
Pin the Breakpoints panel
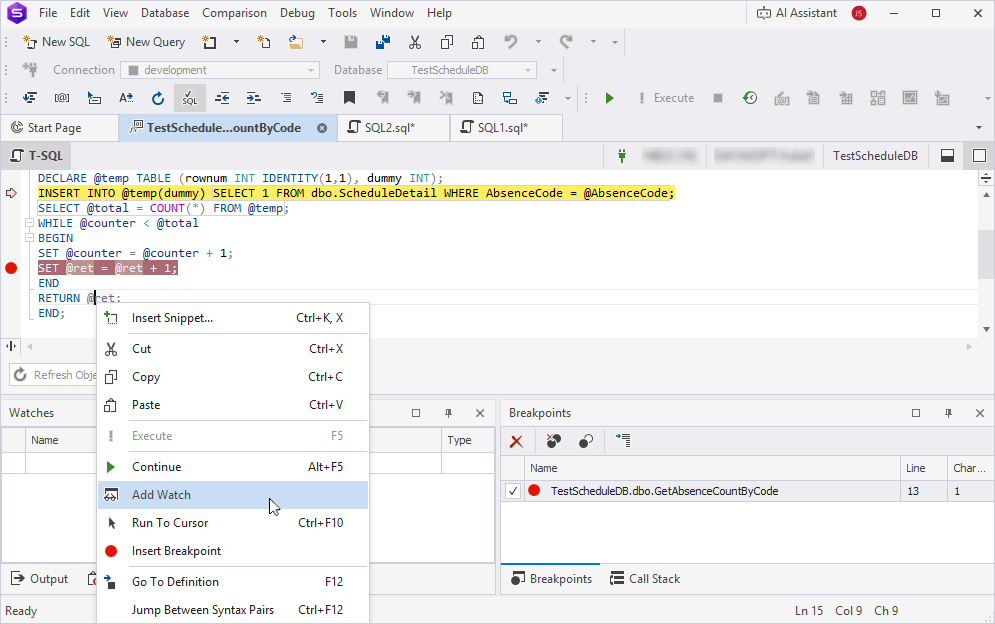point(948,413)
